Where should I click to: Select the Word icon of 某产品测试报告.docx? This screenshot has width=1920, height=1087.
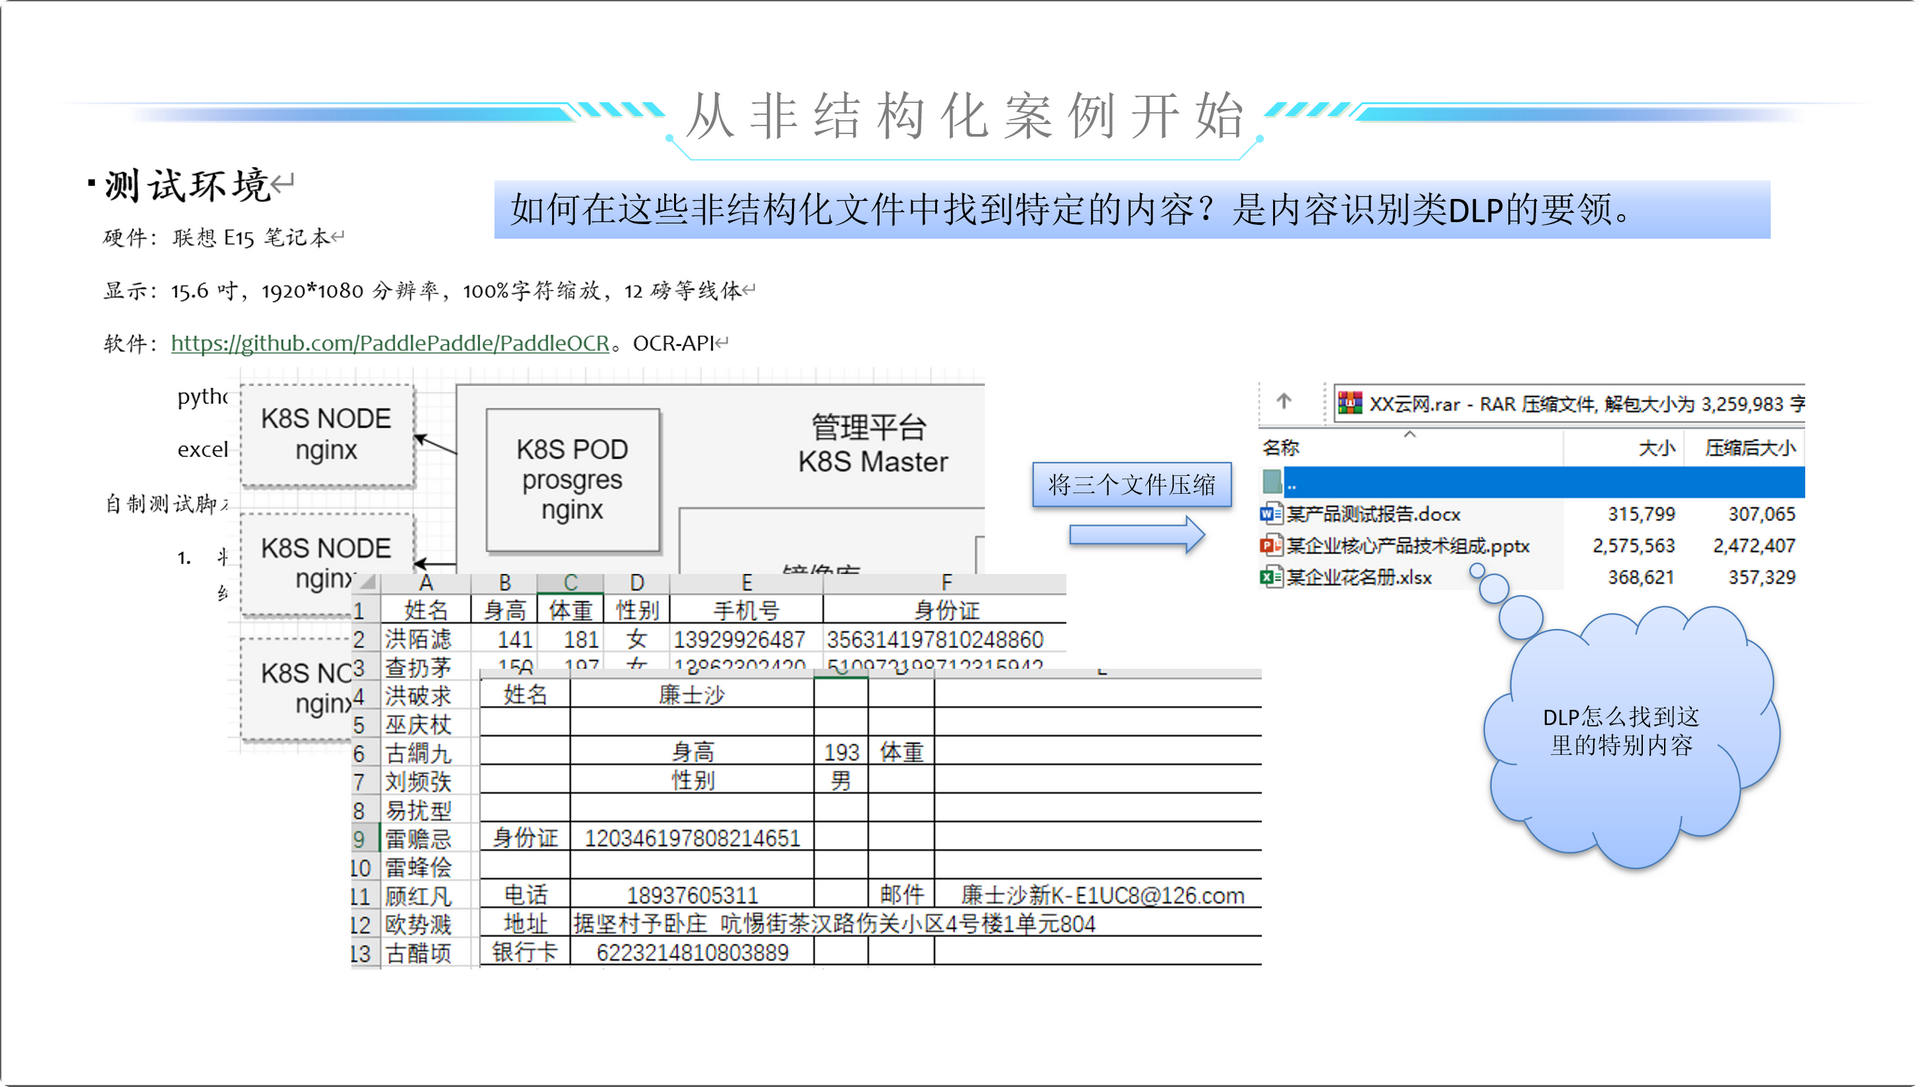(x=1271, y=514)
